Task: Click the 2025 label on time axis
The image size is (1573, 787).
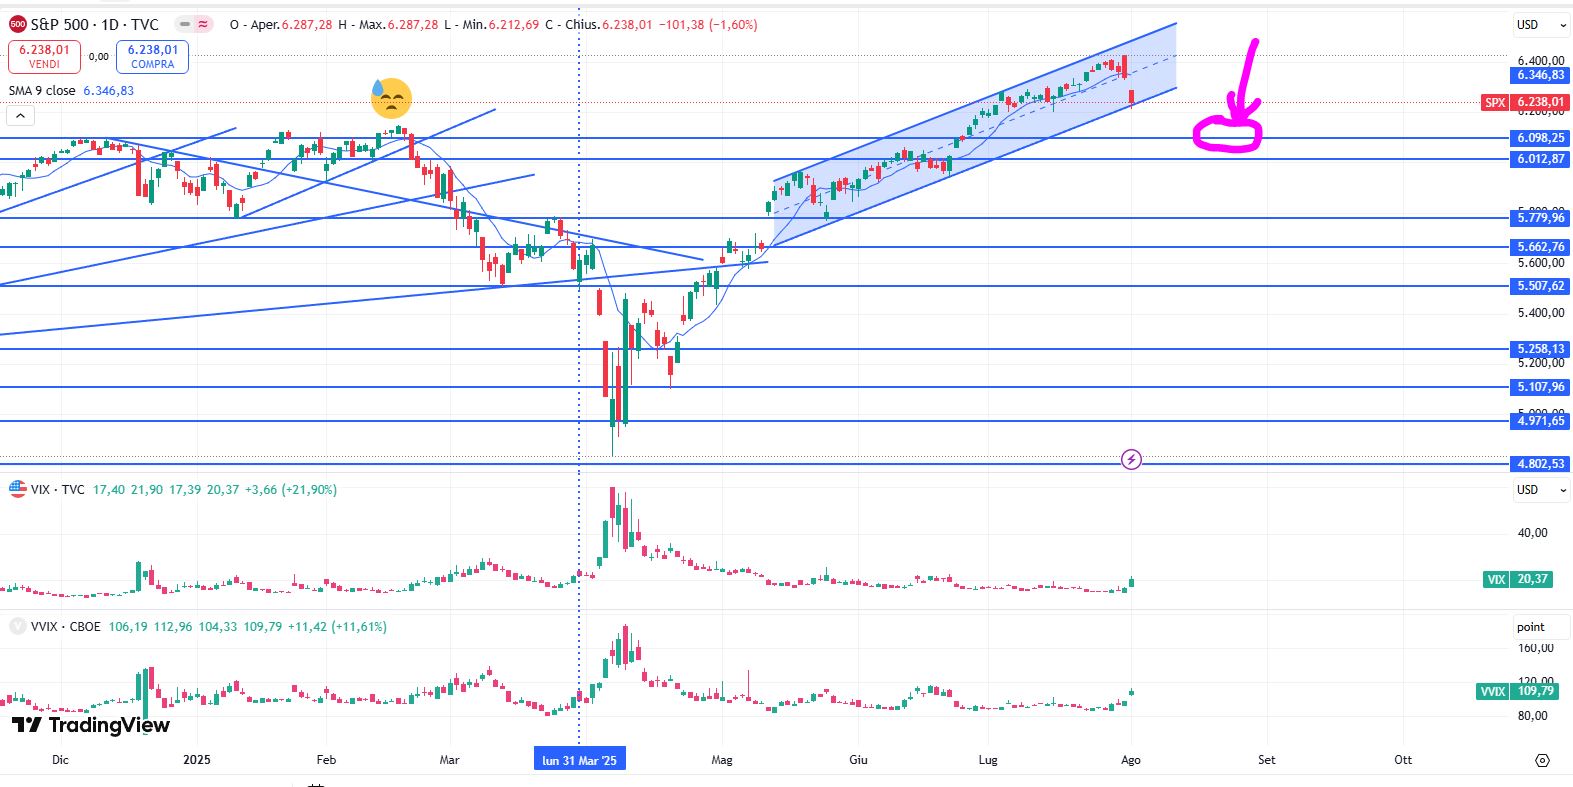Action: coord(197,760)
